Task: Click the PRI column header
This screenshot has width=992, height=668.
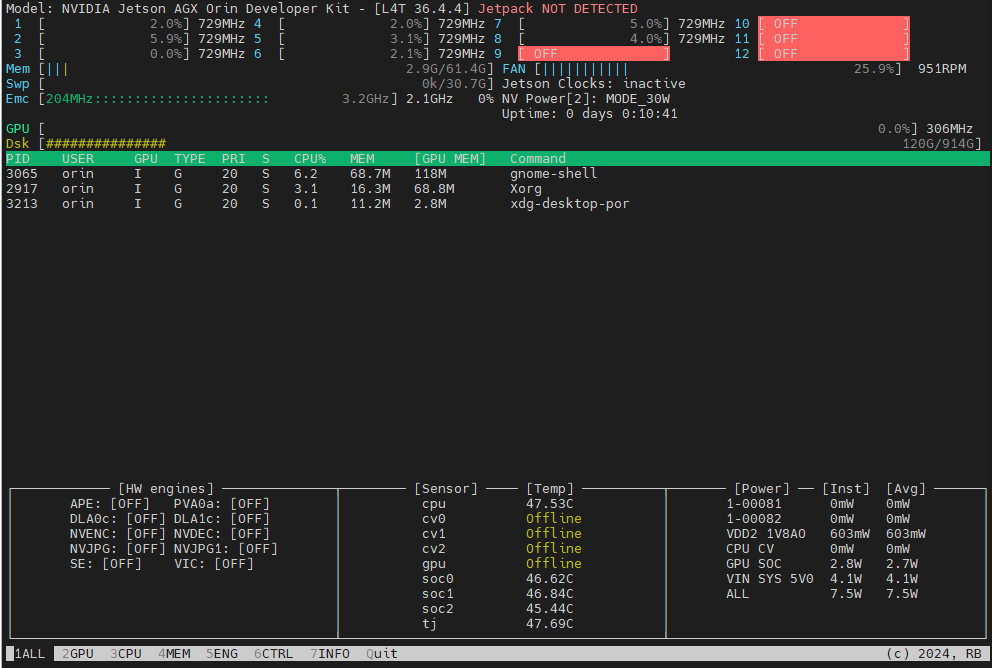Action: point(233,159)
